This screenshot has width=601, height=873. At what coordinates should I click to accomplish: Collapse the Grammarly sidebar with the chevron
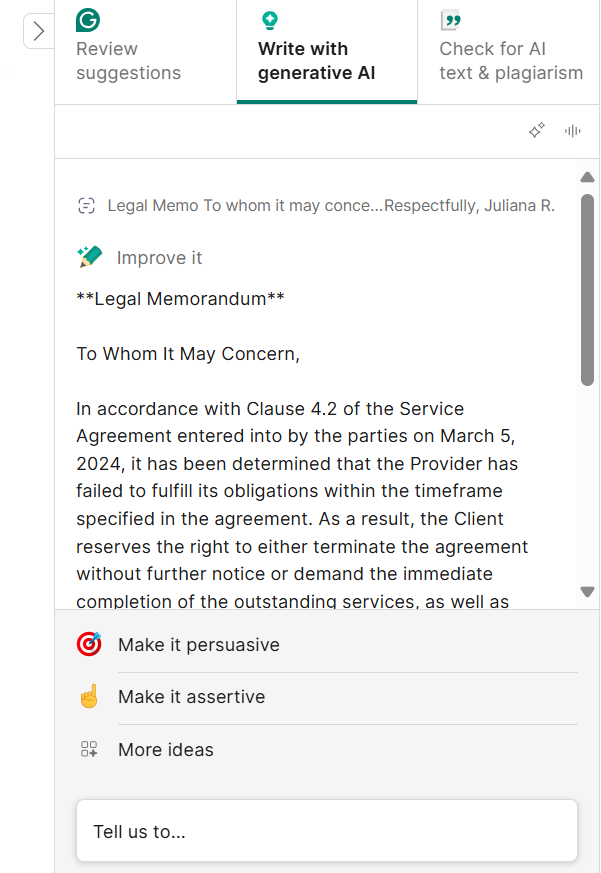(39, 31)
